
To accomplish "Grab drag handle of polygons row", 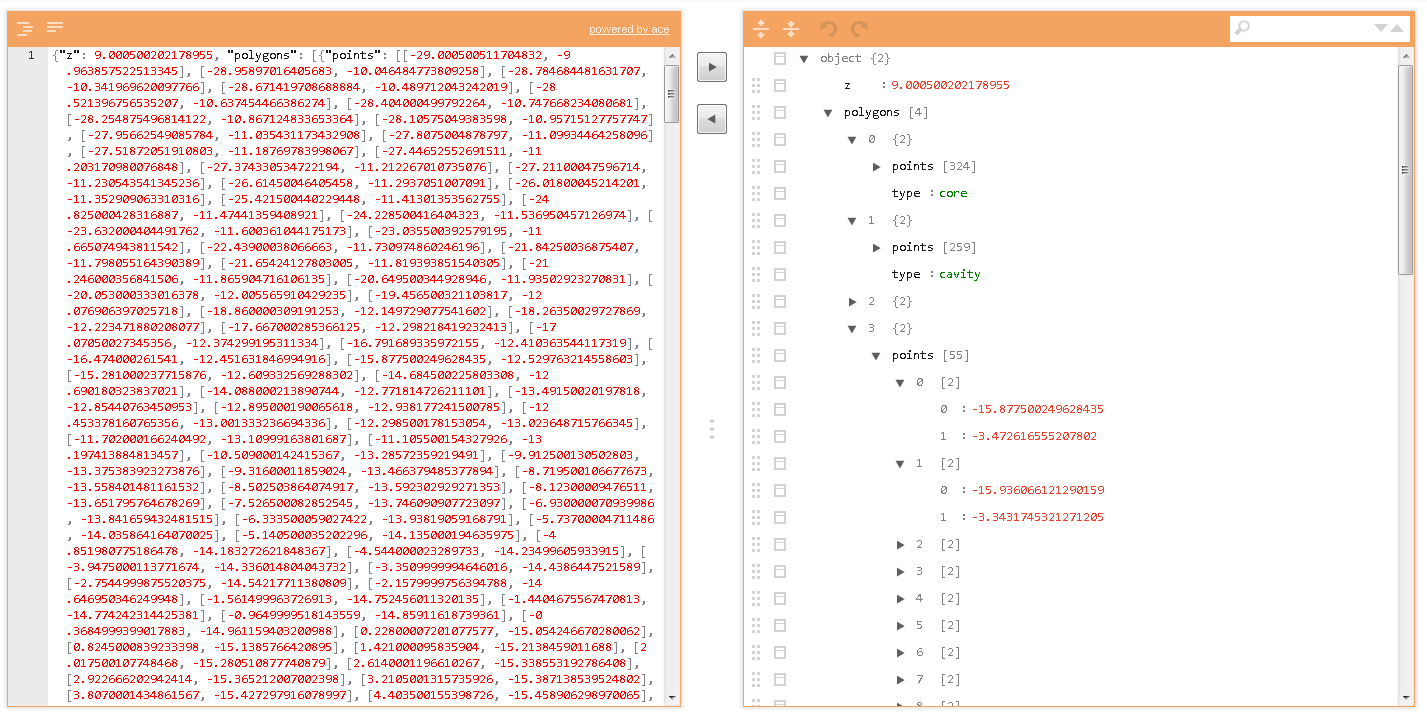I will pos(757,112).
